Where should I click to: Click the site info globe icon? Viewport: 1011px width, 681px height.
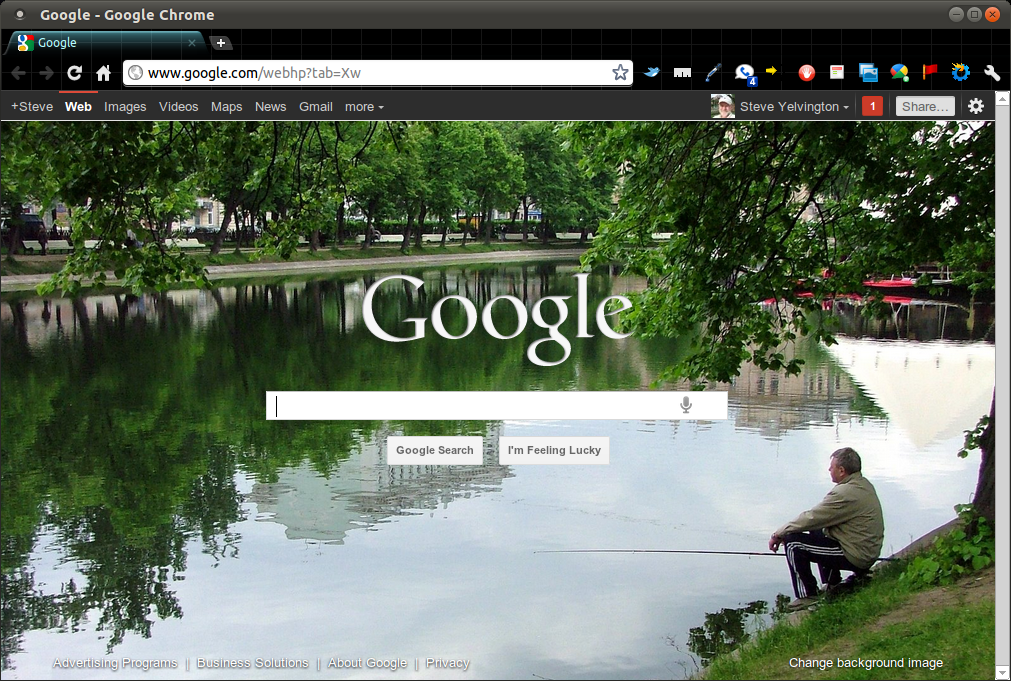[x=135, y=72]
